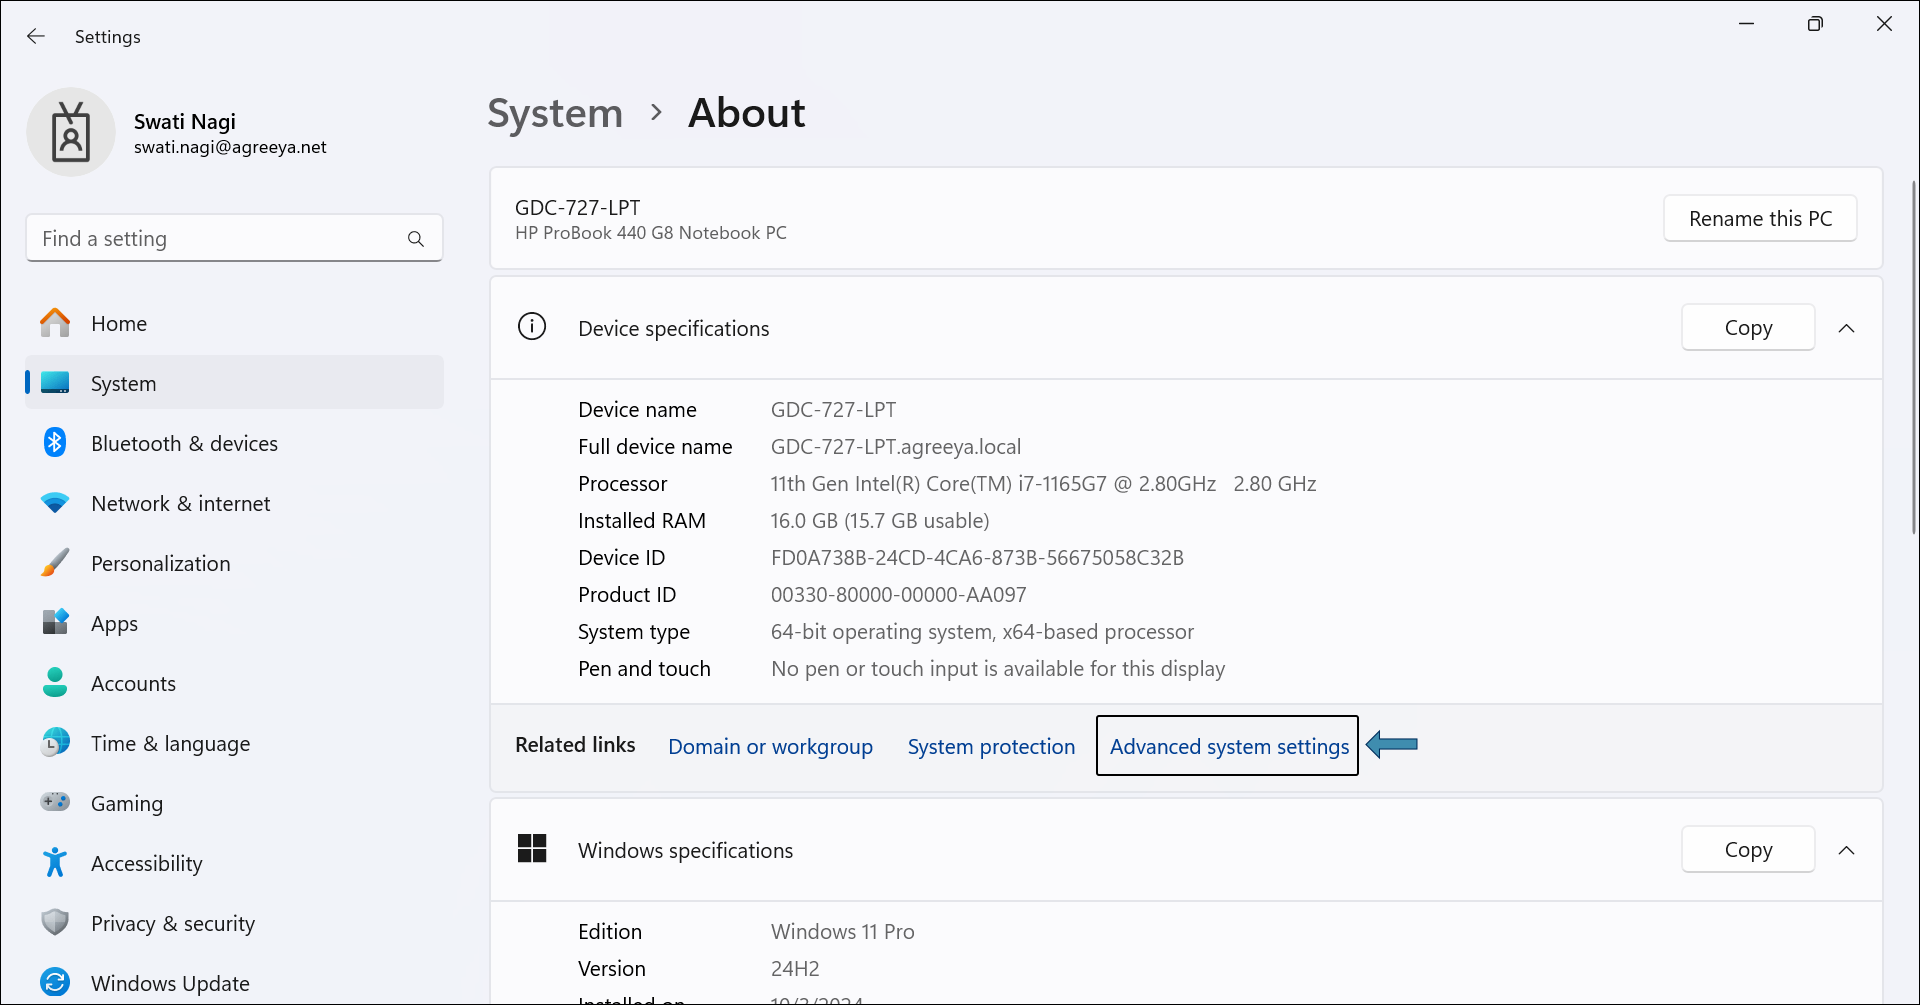Screen dimensions: 1920x1005
Task: Click the Device specifications info icon
Action: (532, 327)
